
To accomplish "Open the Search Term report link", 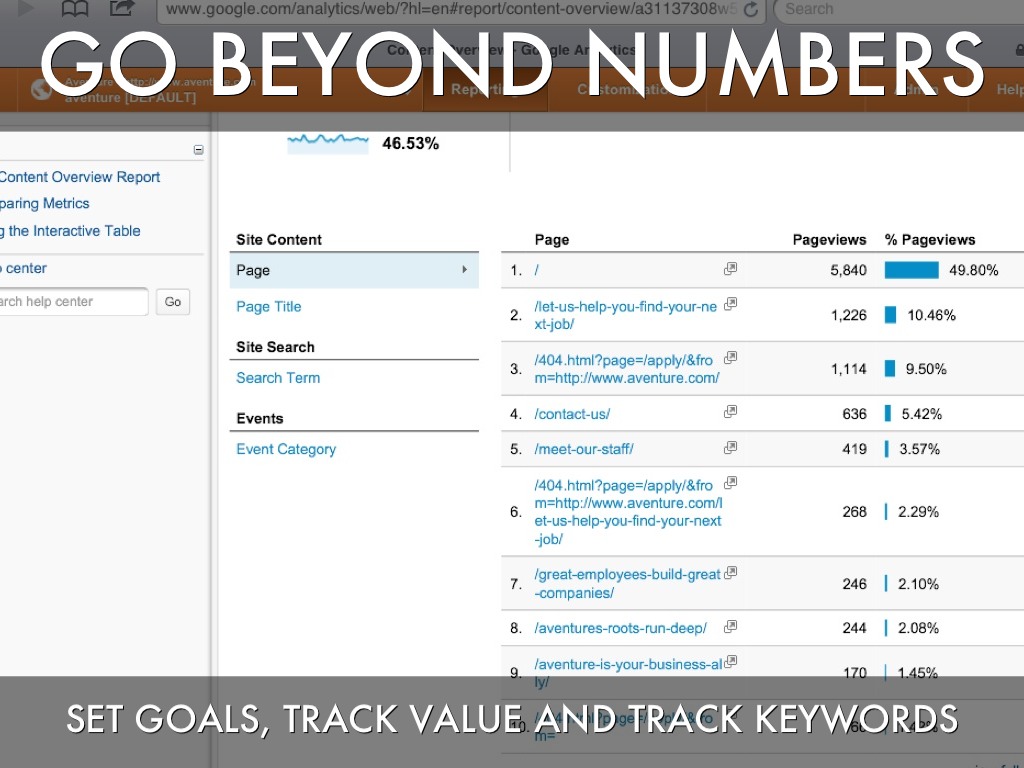I will pos(278,378).
